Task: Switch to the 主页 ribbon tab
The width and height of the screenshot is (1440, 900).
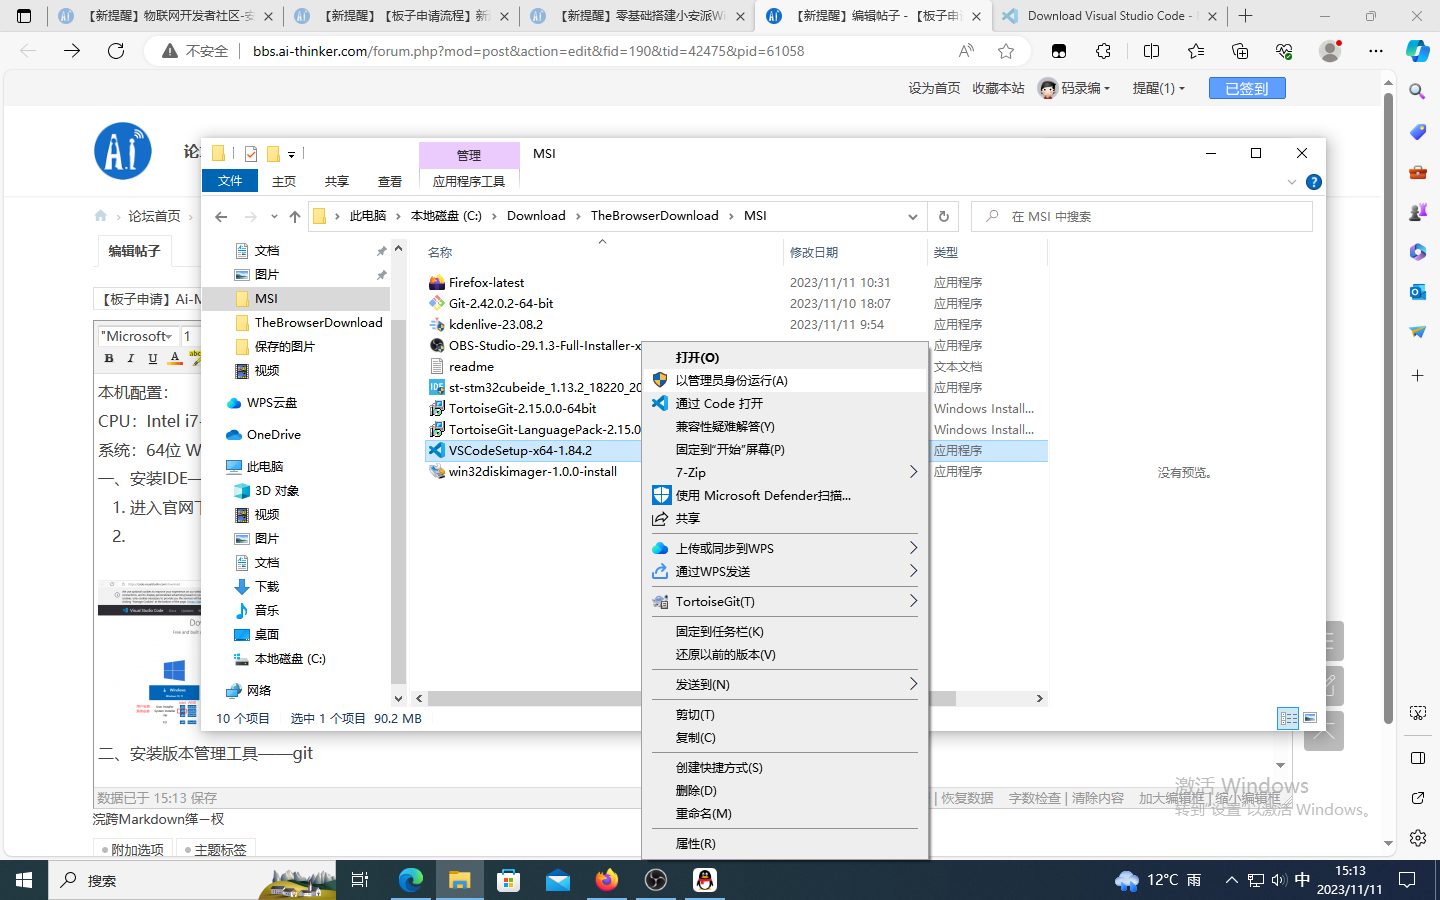Action: [284, 181]
